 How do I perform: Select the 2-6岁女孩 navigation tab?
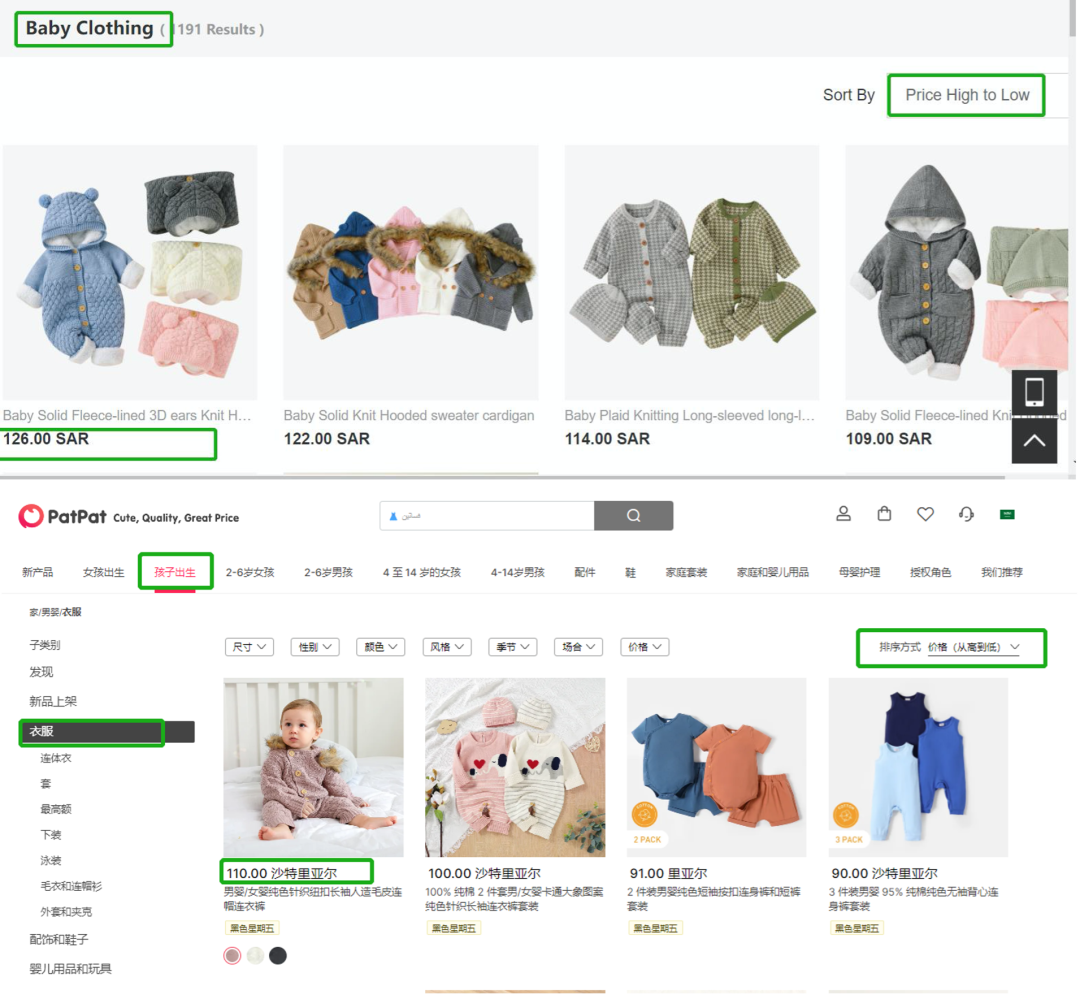pyautogui.click(x=250, y=572)
